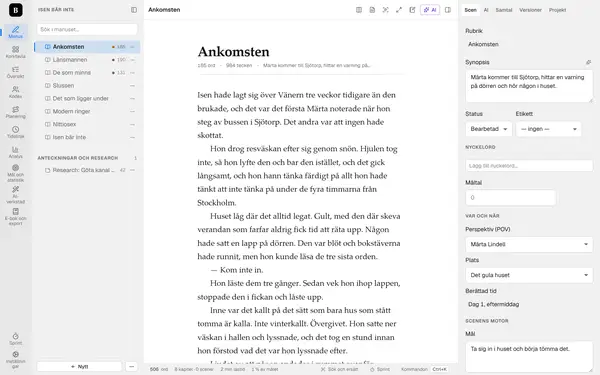Click the Anteckningar och research section header
Viewport: 600px width, 375px height.
(78, 158)
